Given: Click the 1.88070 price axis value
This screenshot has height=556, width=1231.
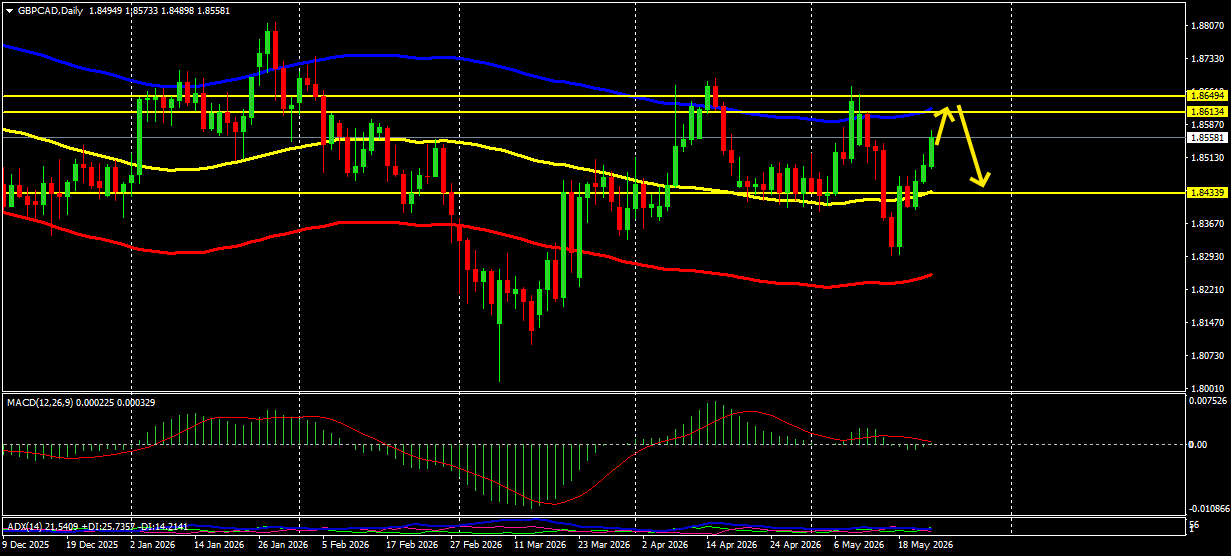Looking at the screenshot, I should (1209, 27).
